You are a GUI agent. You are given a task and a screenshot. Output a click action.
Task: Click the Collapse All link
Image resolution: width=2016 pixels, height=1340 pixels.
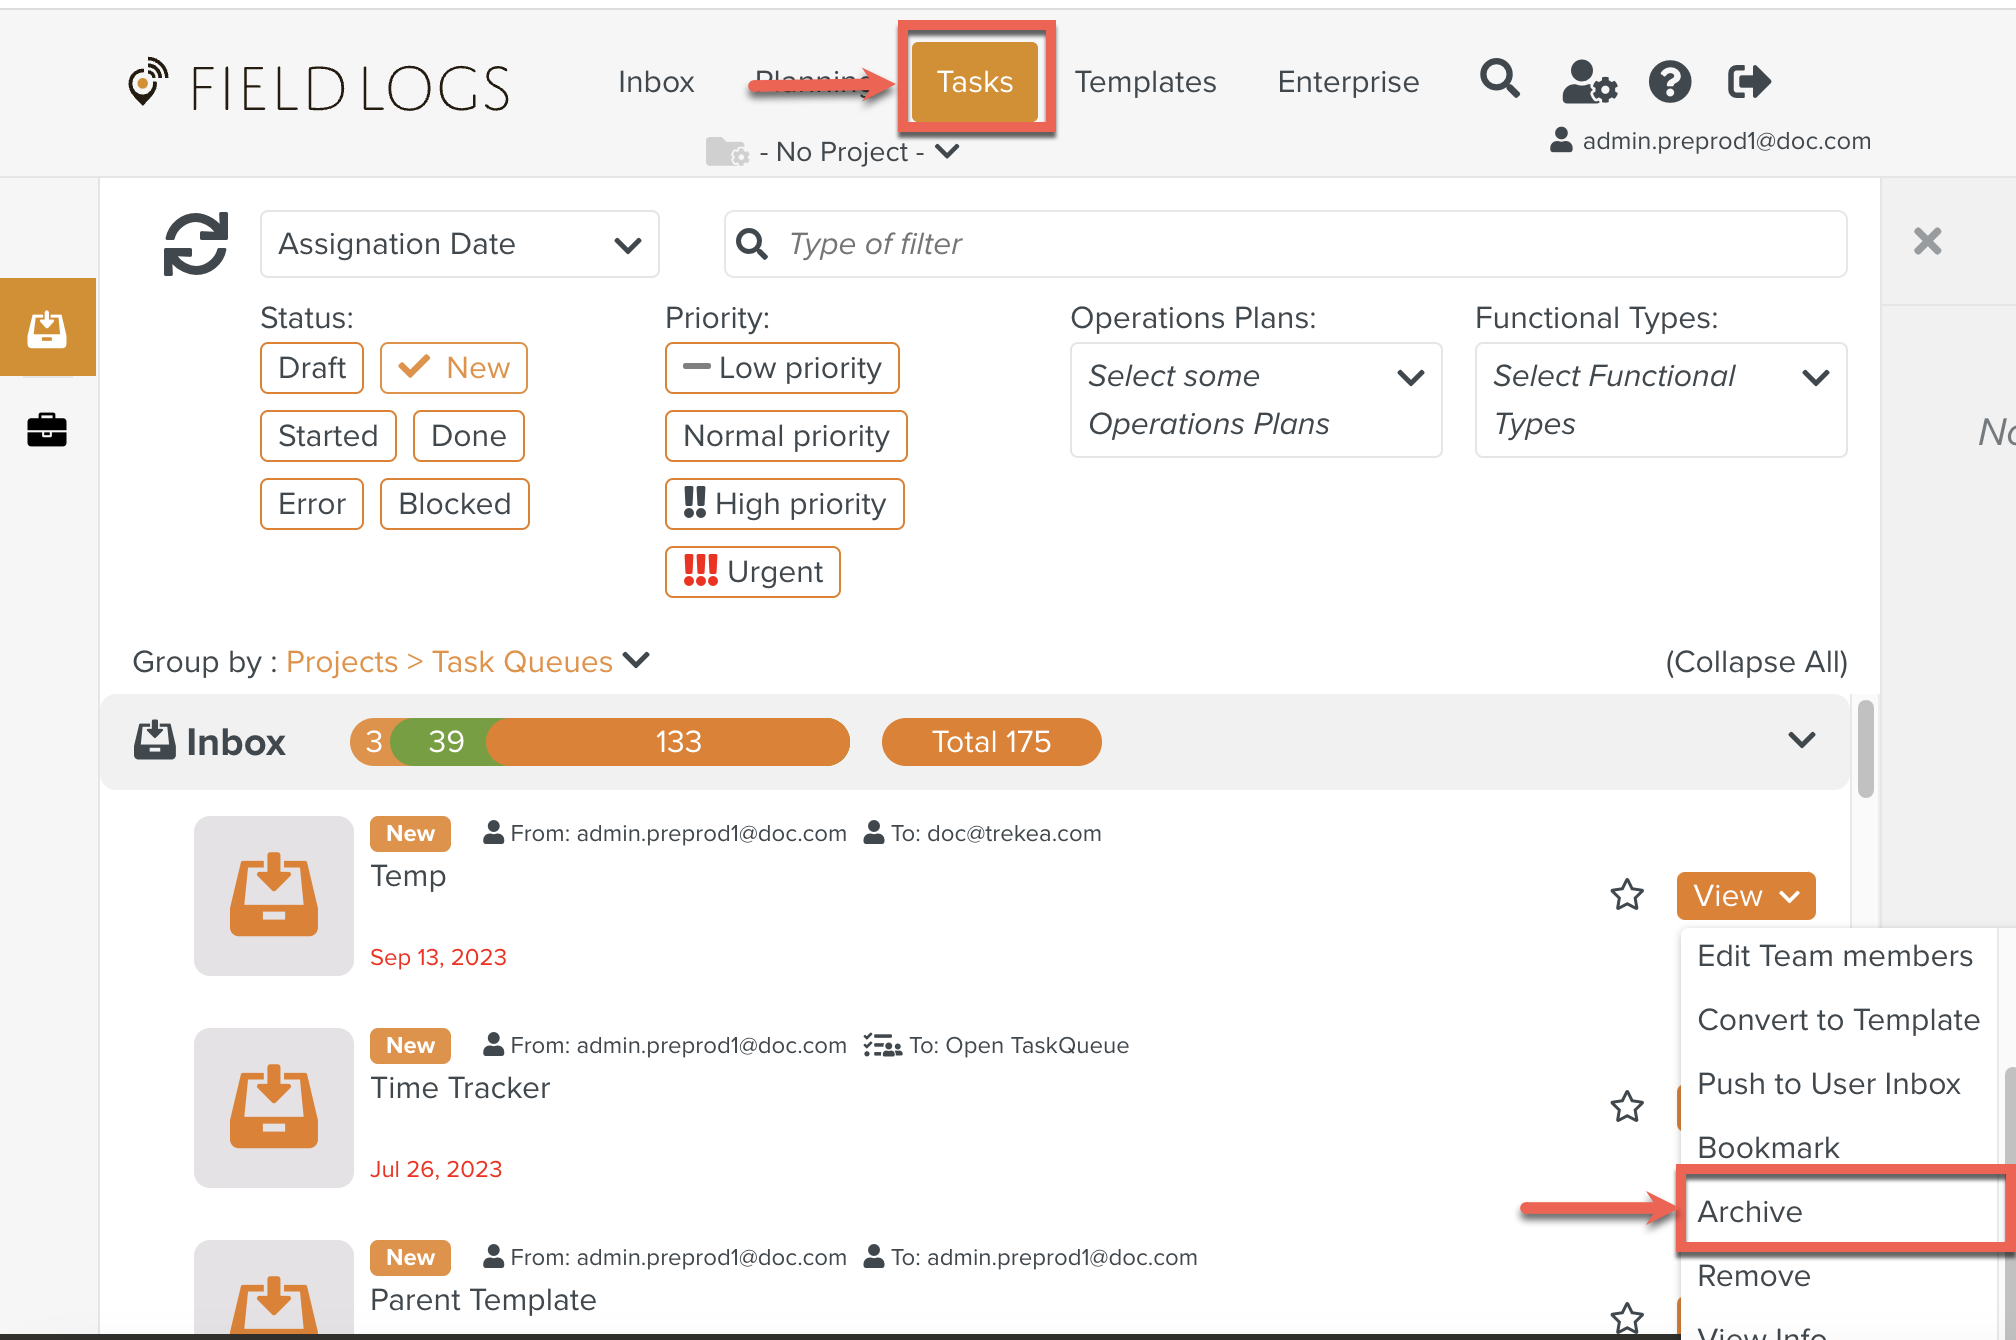pos(1756,662)
